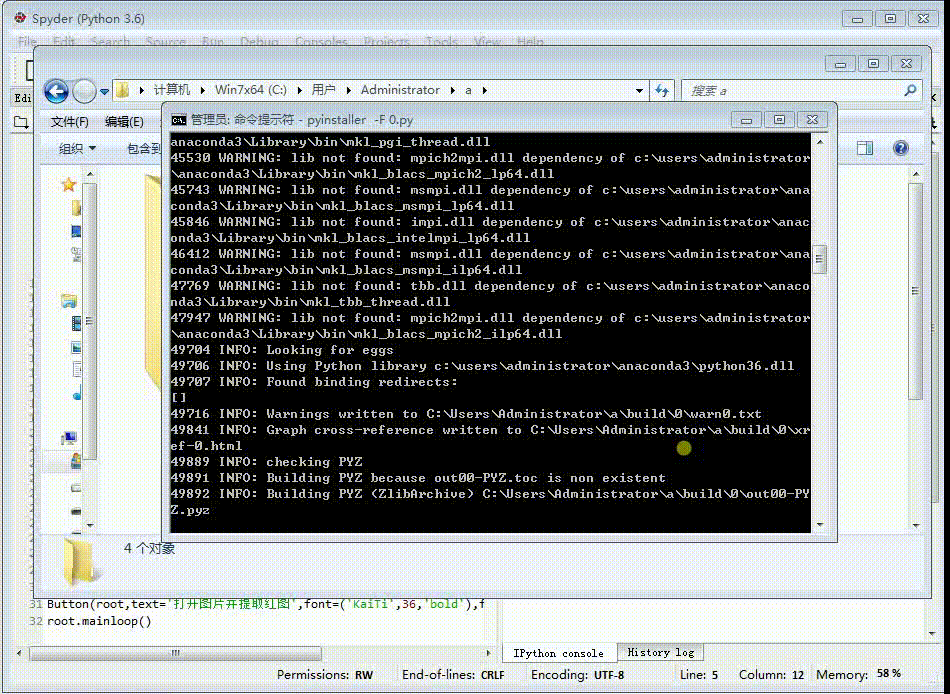The image size is (950, 694).
Task: Open Spyder's Consoles menu
Action: click(321, 42)
